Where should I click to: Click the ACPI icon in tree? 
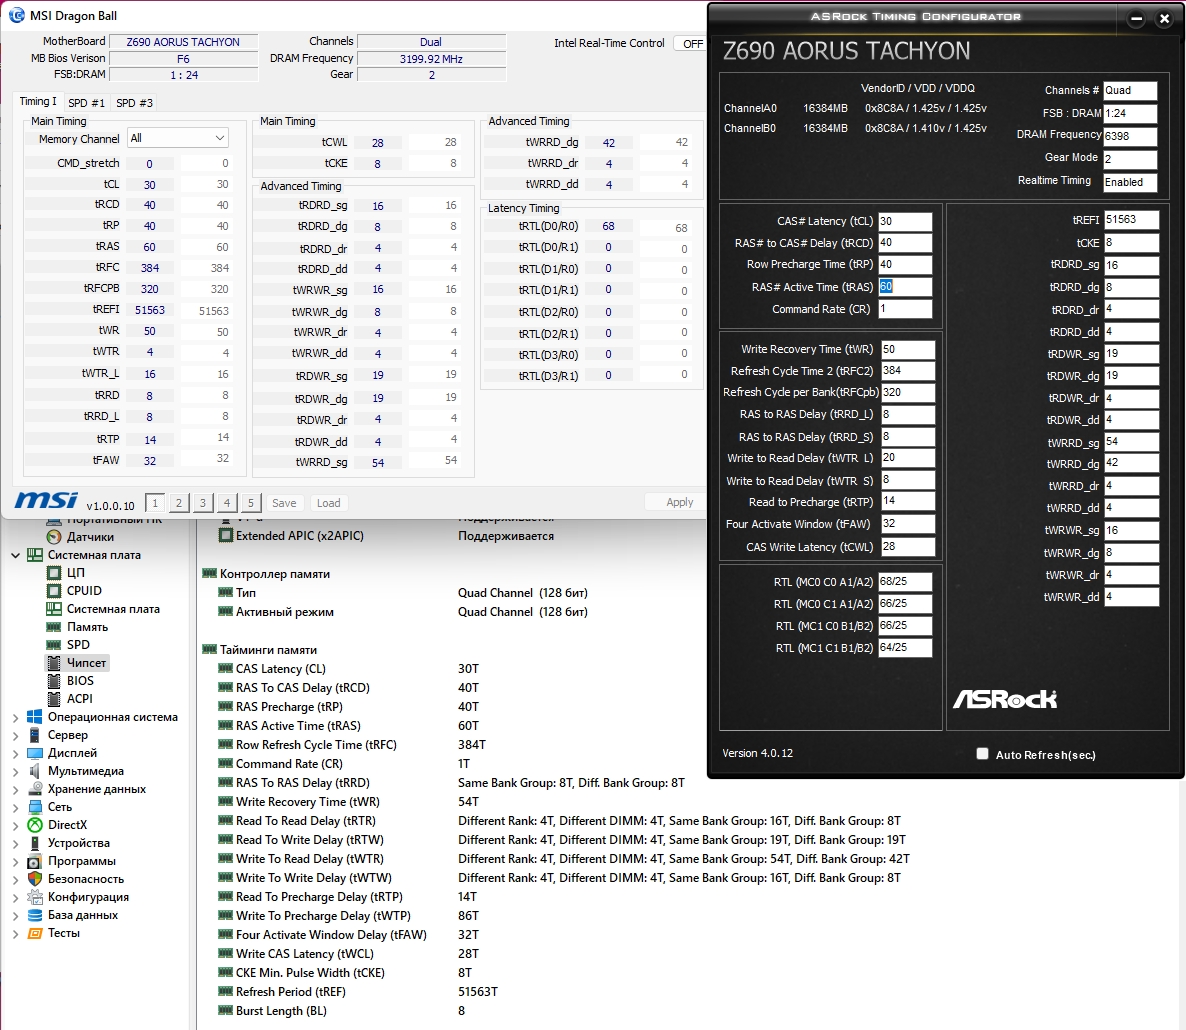[54, 699]
